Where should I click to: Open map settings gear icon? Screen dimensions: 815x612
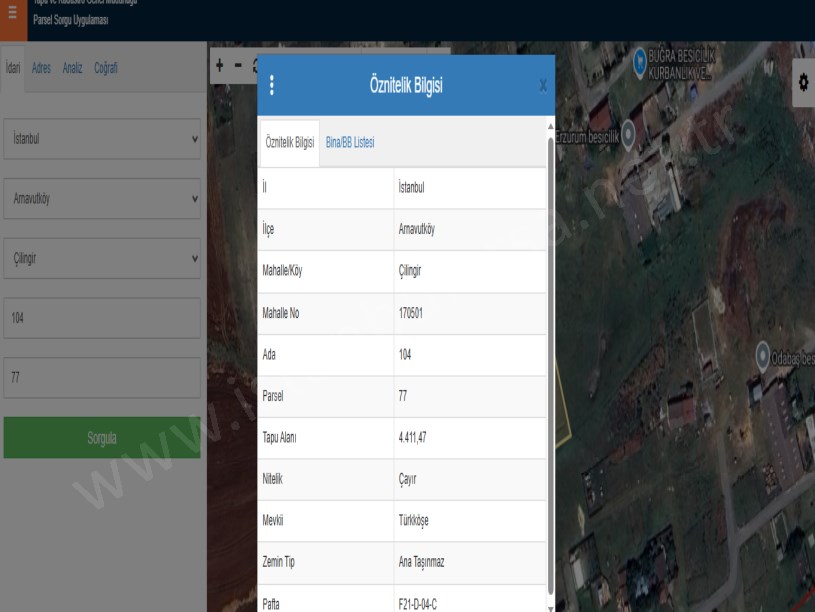coord(803,84)
